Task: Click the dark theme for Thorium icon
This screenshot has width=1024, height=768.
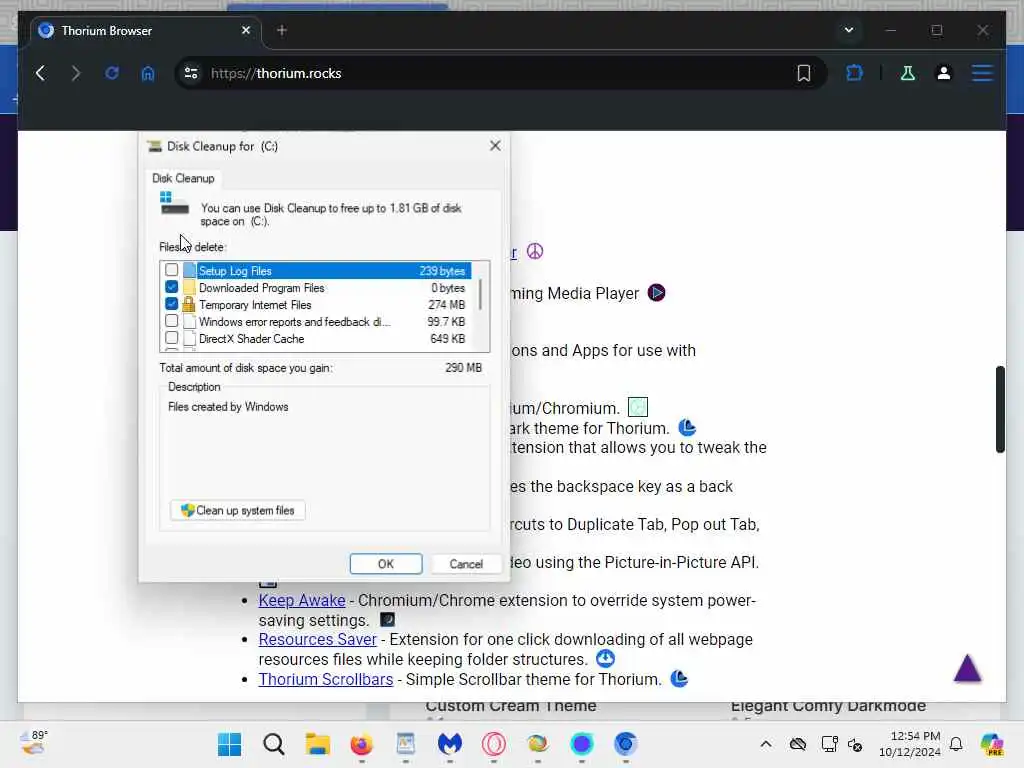Action: (687, 428)
